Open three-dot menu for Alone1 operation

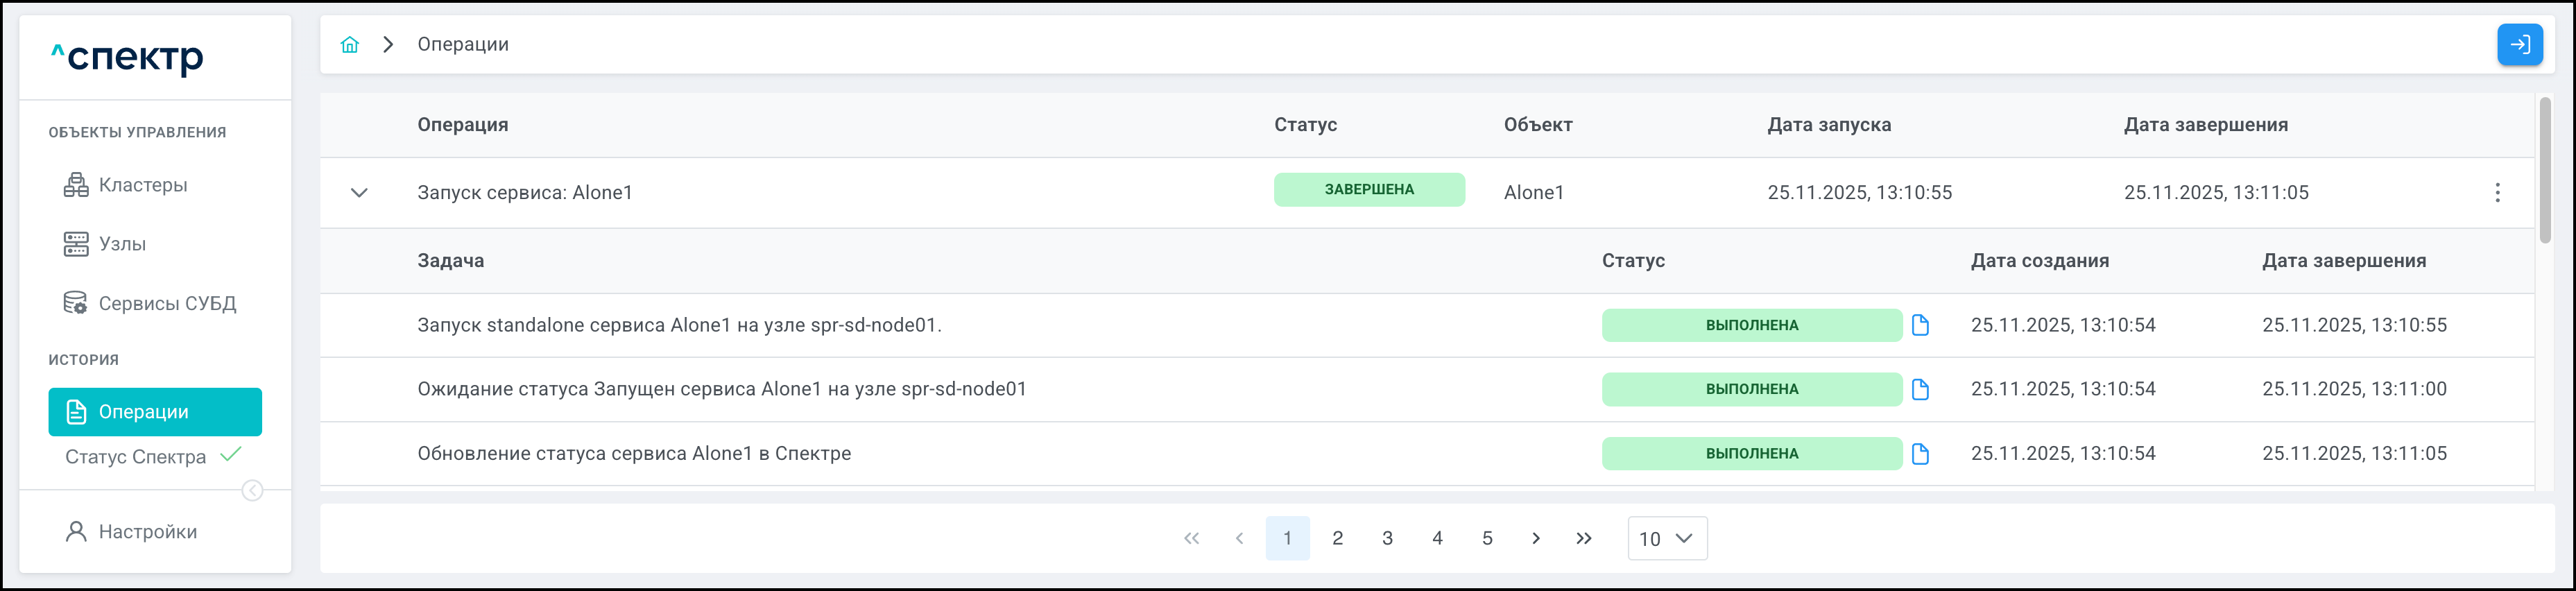point(2497,193)
